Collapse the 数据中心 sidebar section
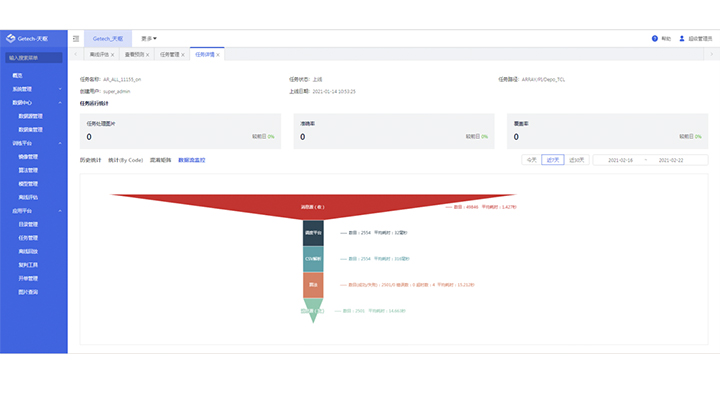 (60, 102)
